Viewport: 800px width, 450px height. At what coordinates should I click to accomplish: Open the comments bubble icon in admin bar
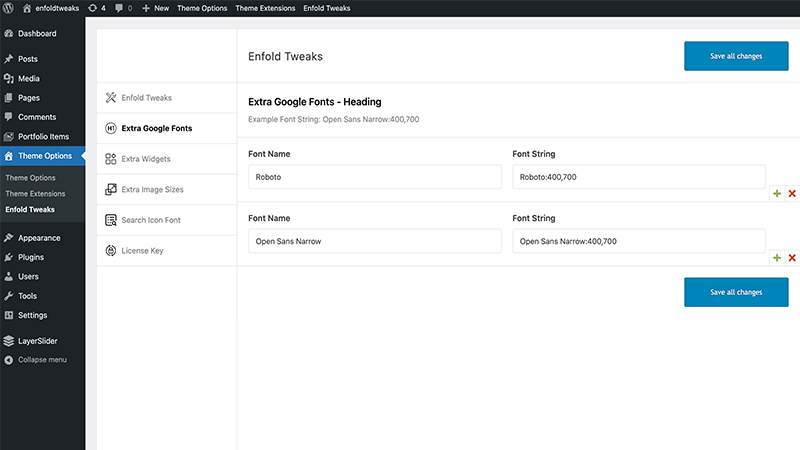pos(119,8)
